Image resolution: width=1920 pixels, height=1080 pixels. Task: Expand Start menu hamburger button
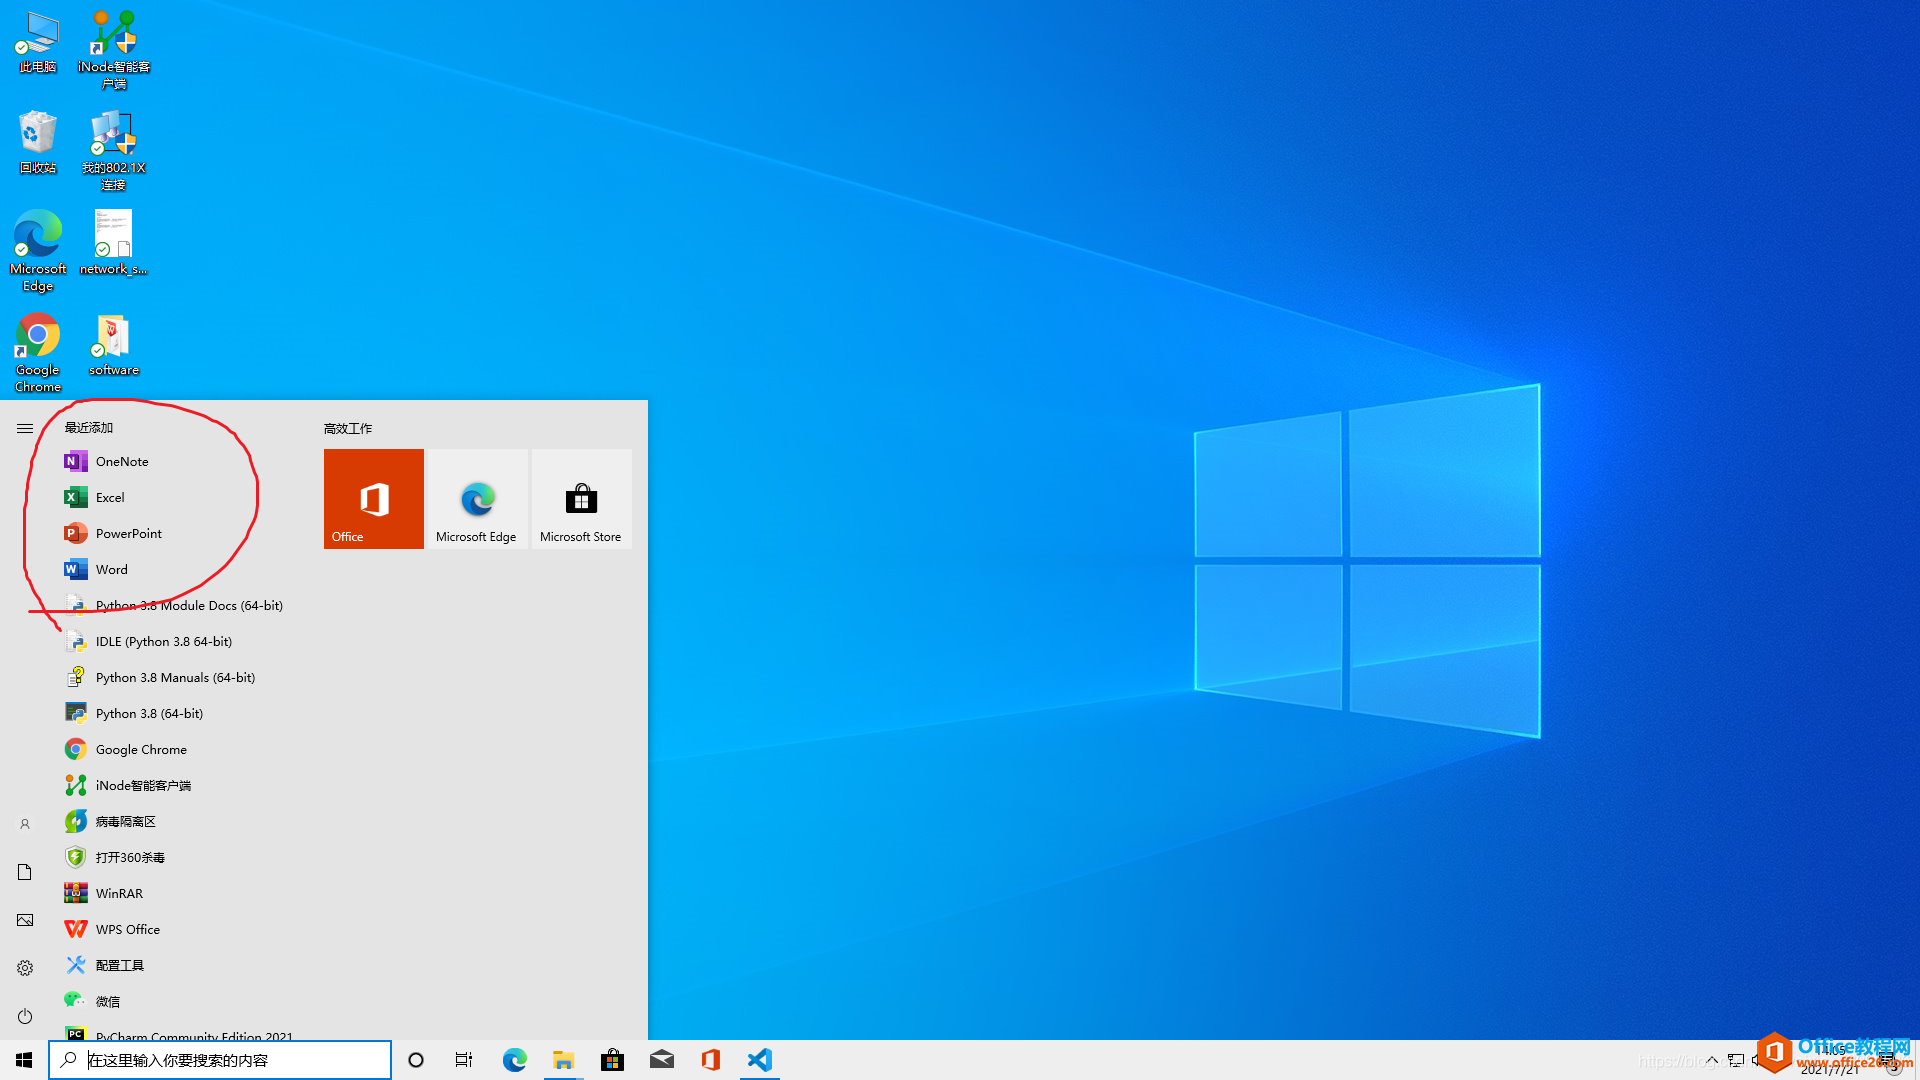point(25,427)
